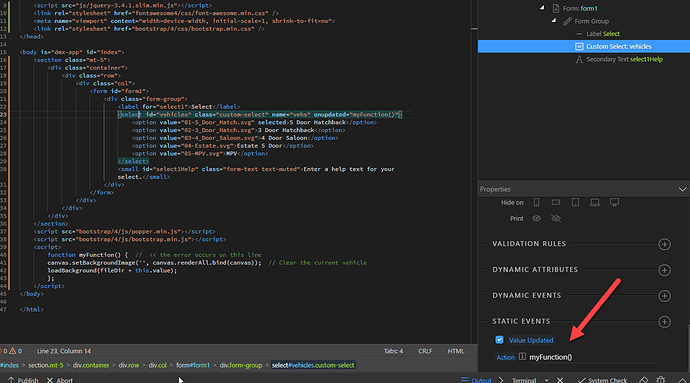Screen dimensions: 690x383
Task: Open the Terminal dropdown arrow
Action: point(547,380)
